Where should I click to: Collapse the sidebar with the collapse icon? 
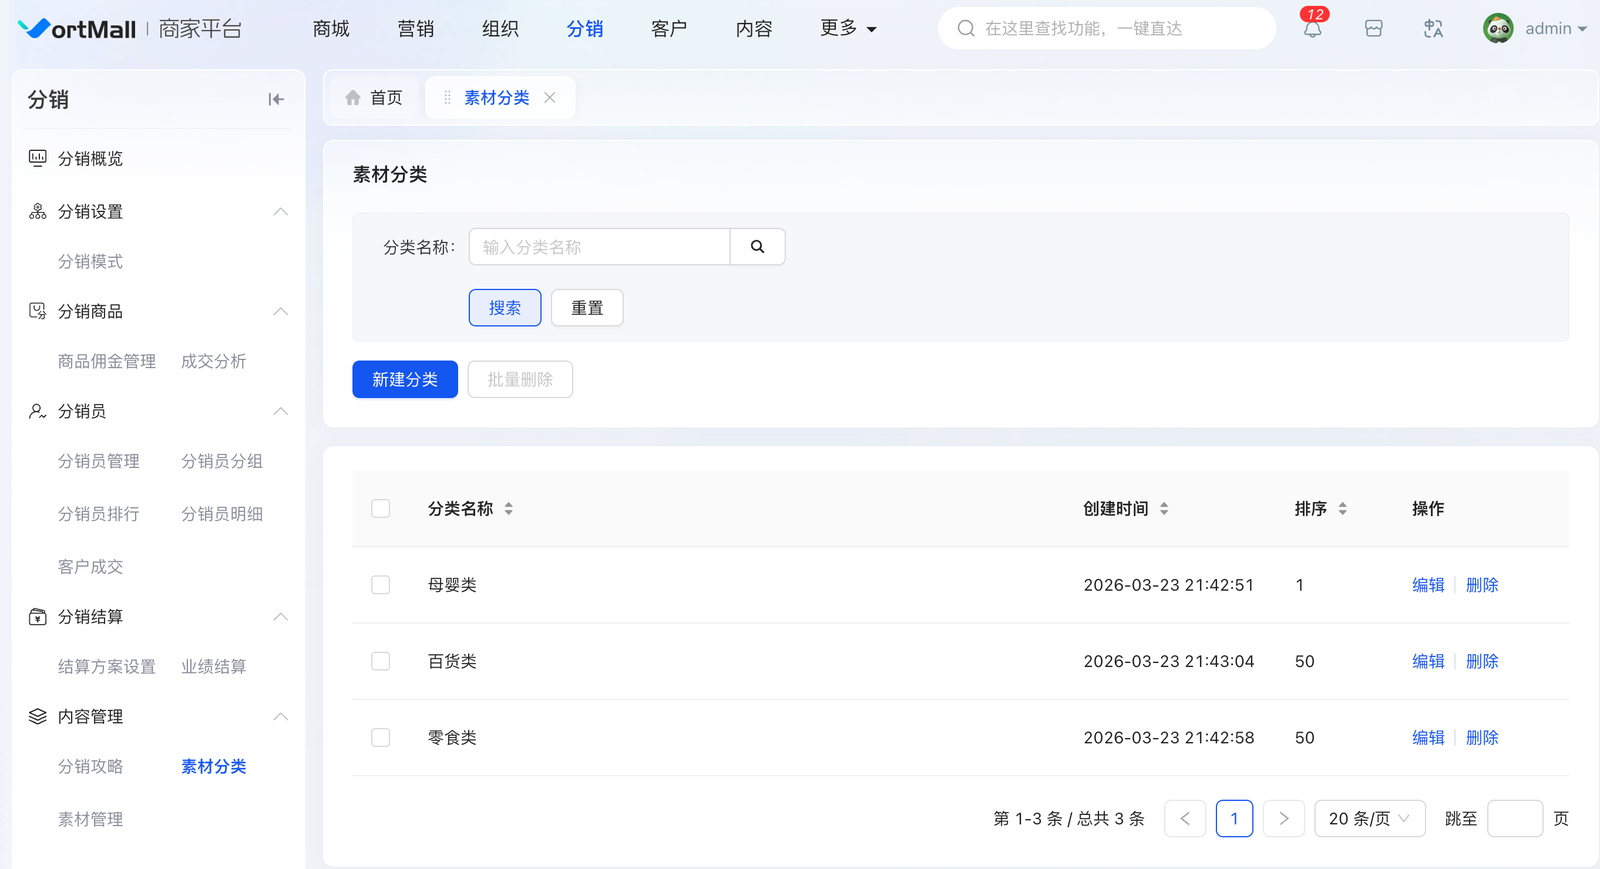[x=276, y=99]
